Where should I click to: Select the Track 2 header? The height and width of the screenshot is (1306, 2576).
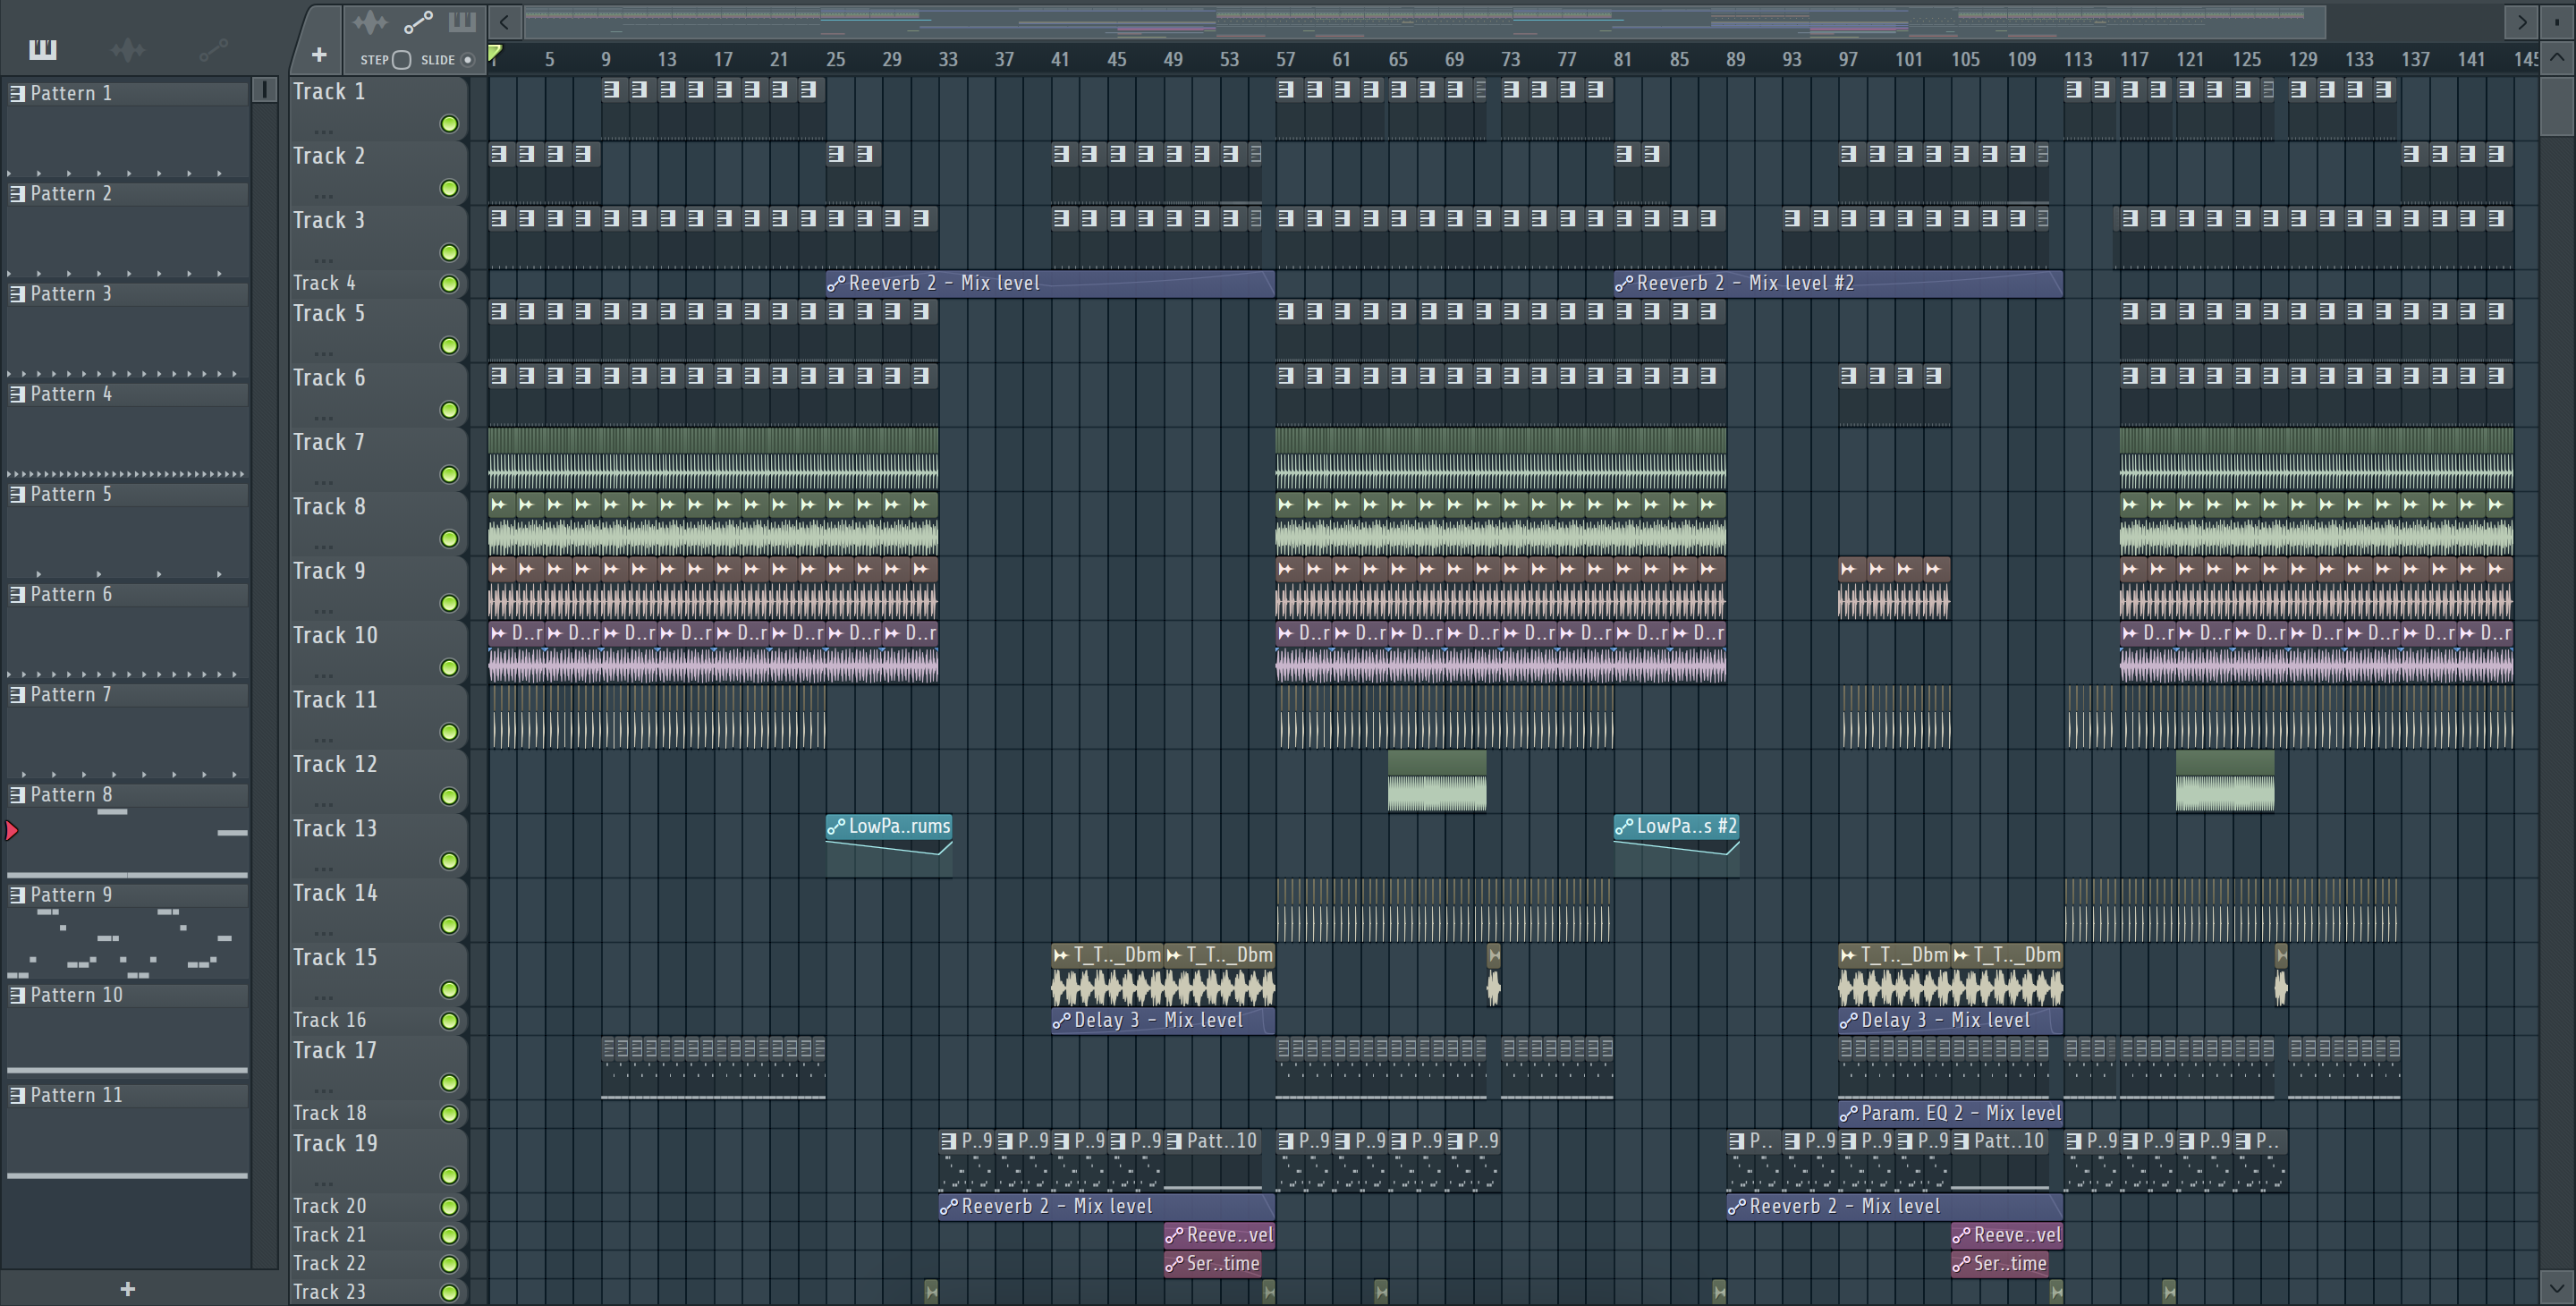pyautogui.click(x=378, y=172)
